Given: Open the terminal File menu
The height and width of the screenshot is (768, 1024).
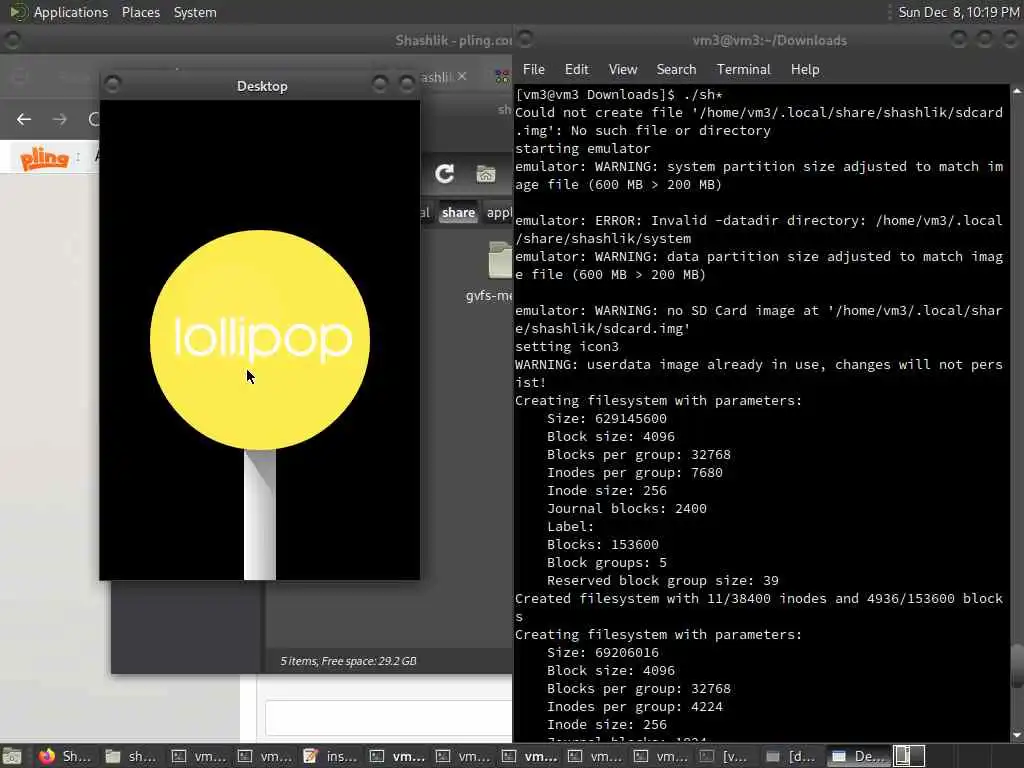Looking at the screenshot, I should click(534, 69).
